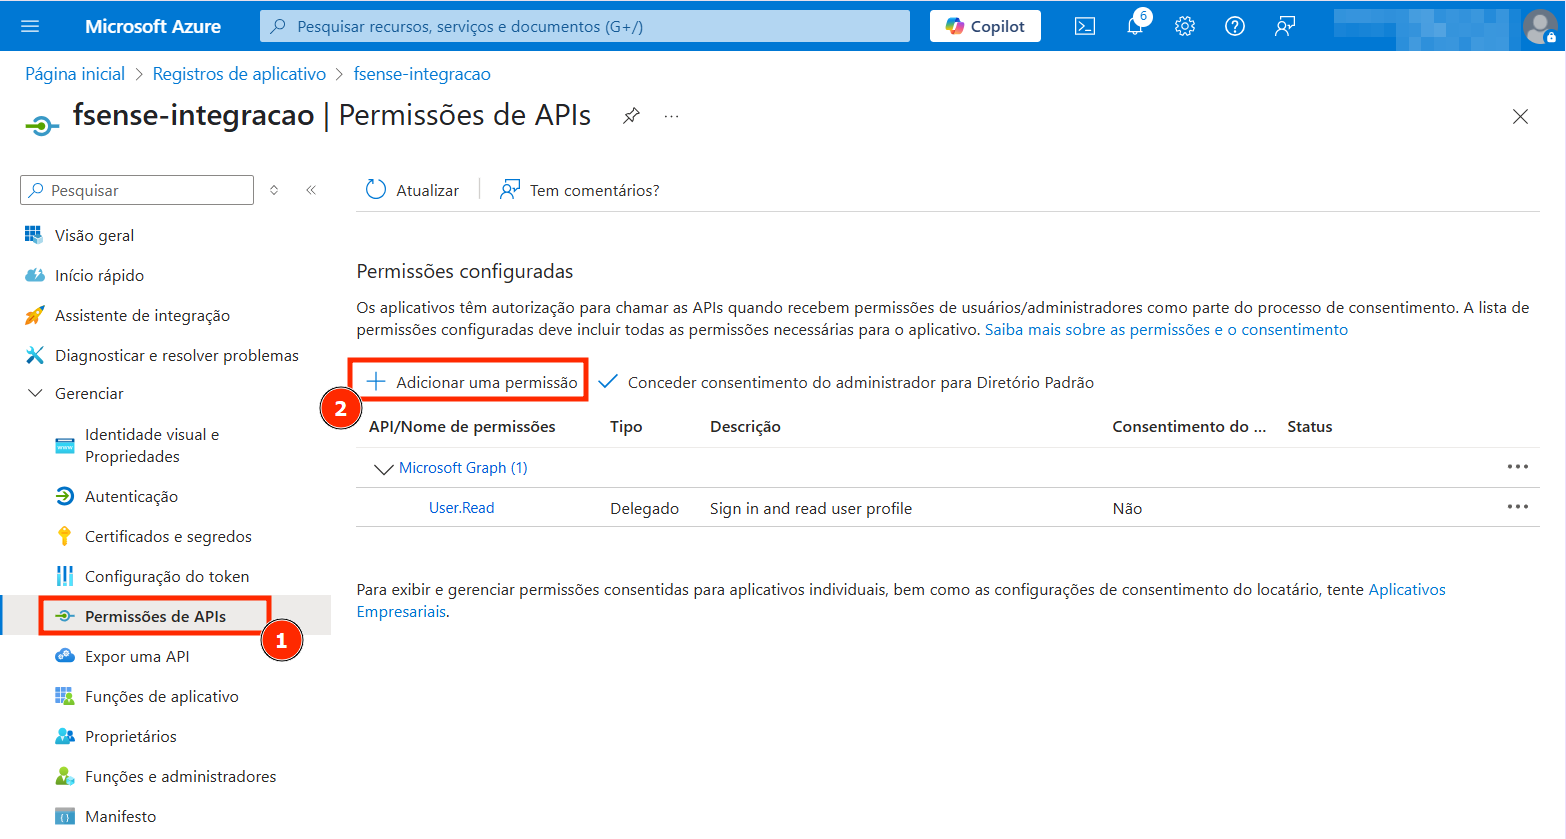
Task: Open Funções e administradores
Action: coord(180,776)
